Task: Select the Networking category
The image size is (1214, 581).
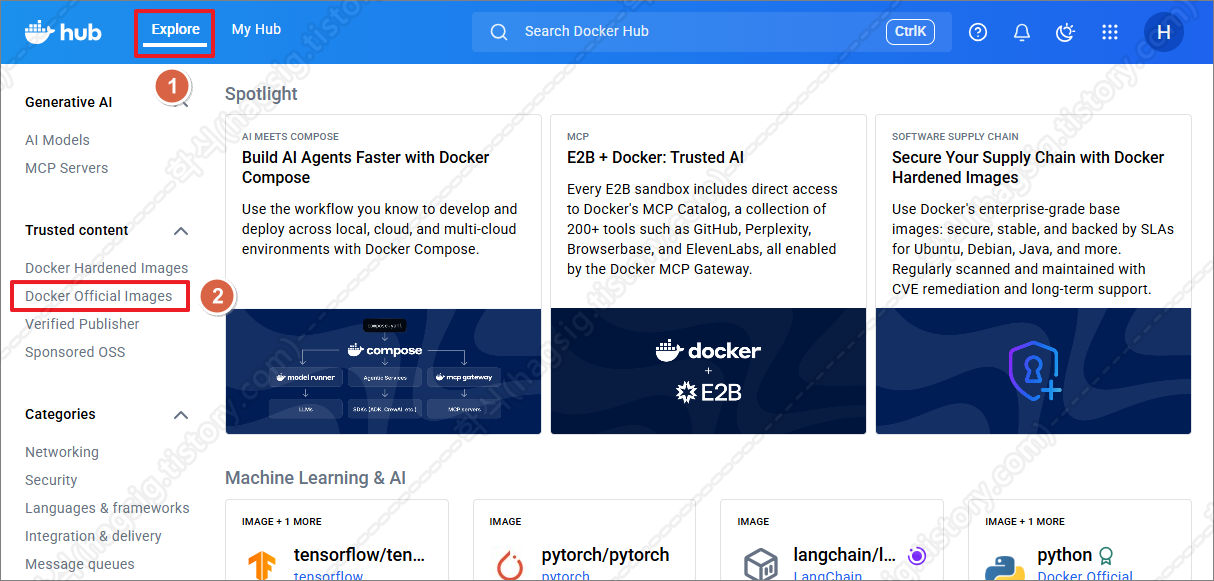Action: click(x=62, y=452)
